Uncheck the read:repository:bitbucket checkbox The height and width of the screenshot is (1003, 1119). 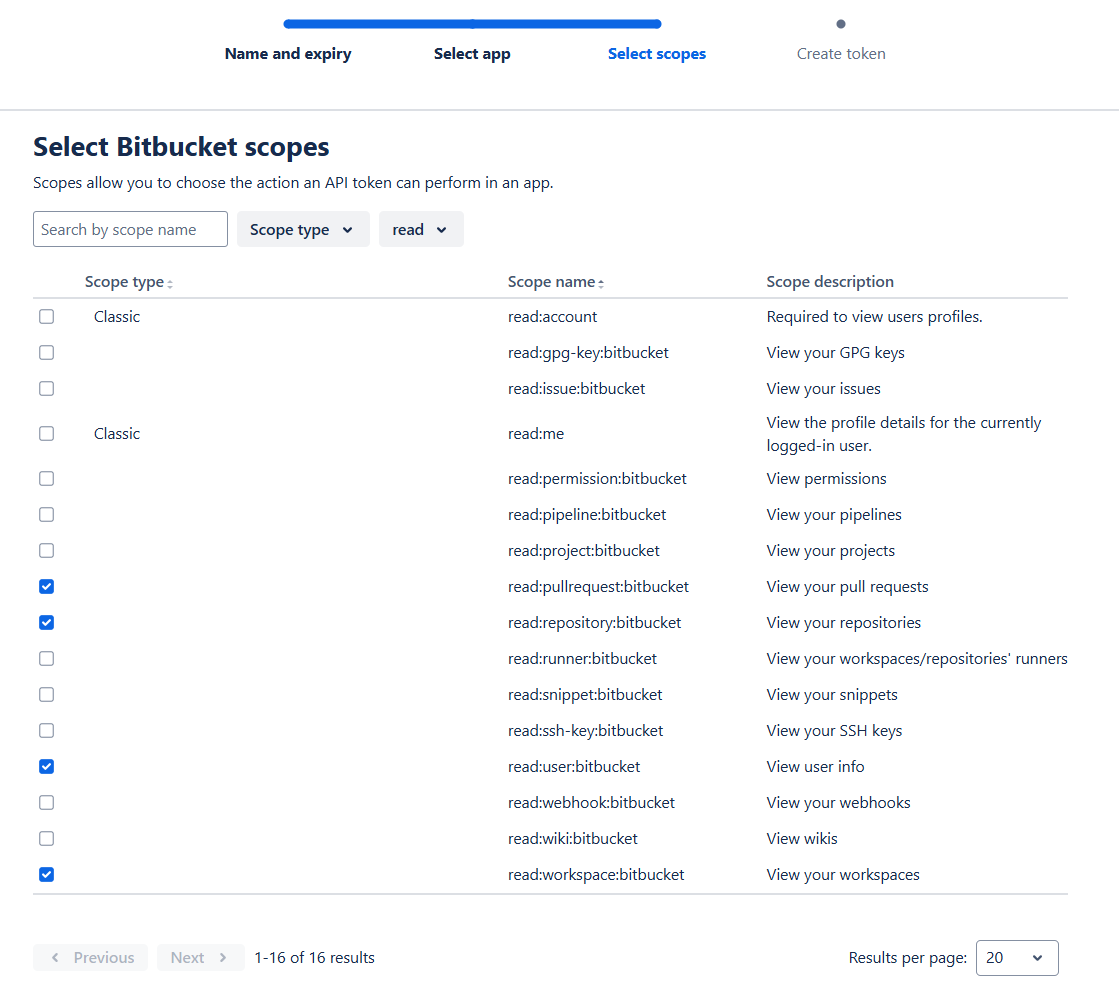click(x=46, y=623)
